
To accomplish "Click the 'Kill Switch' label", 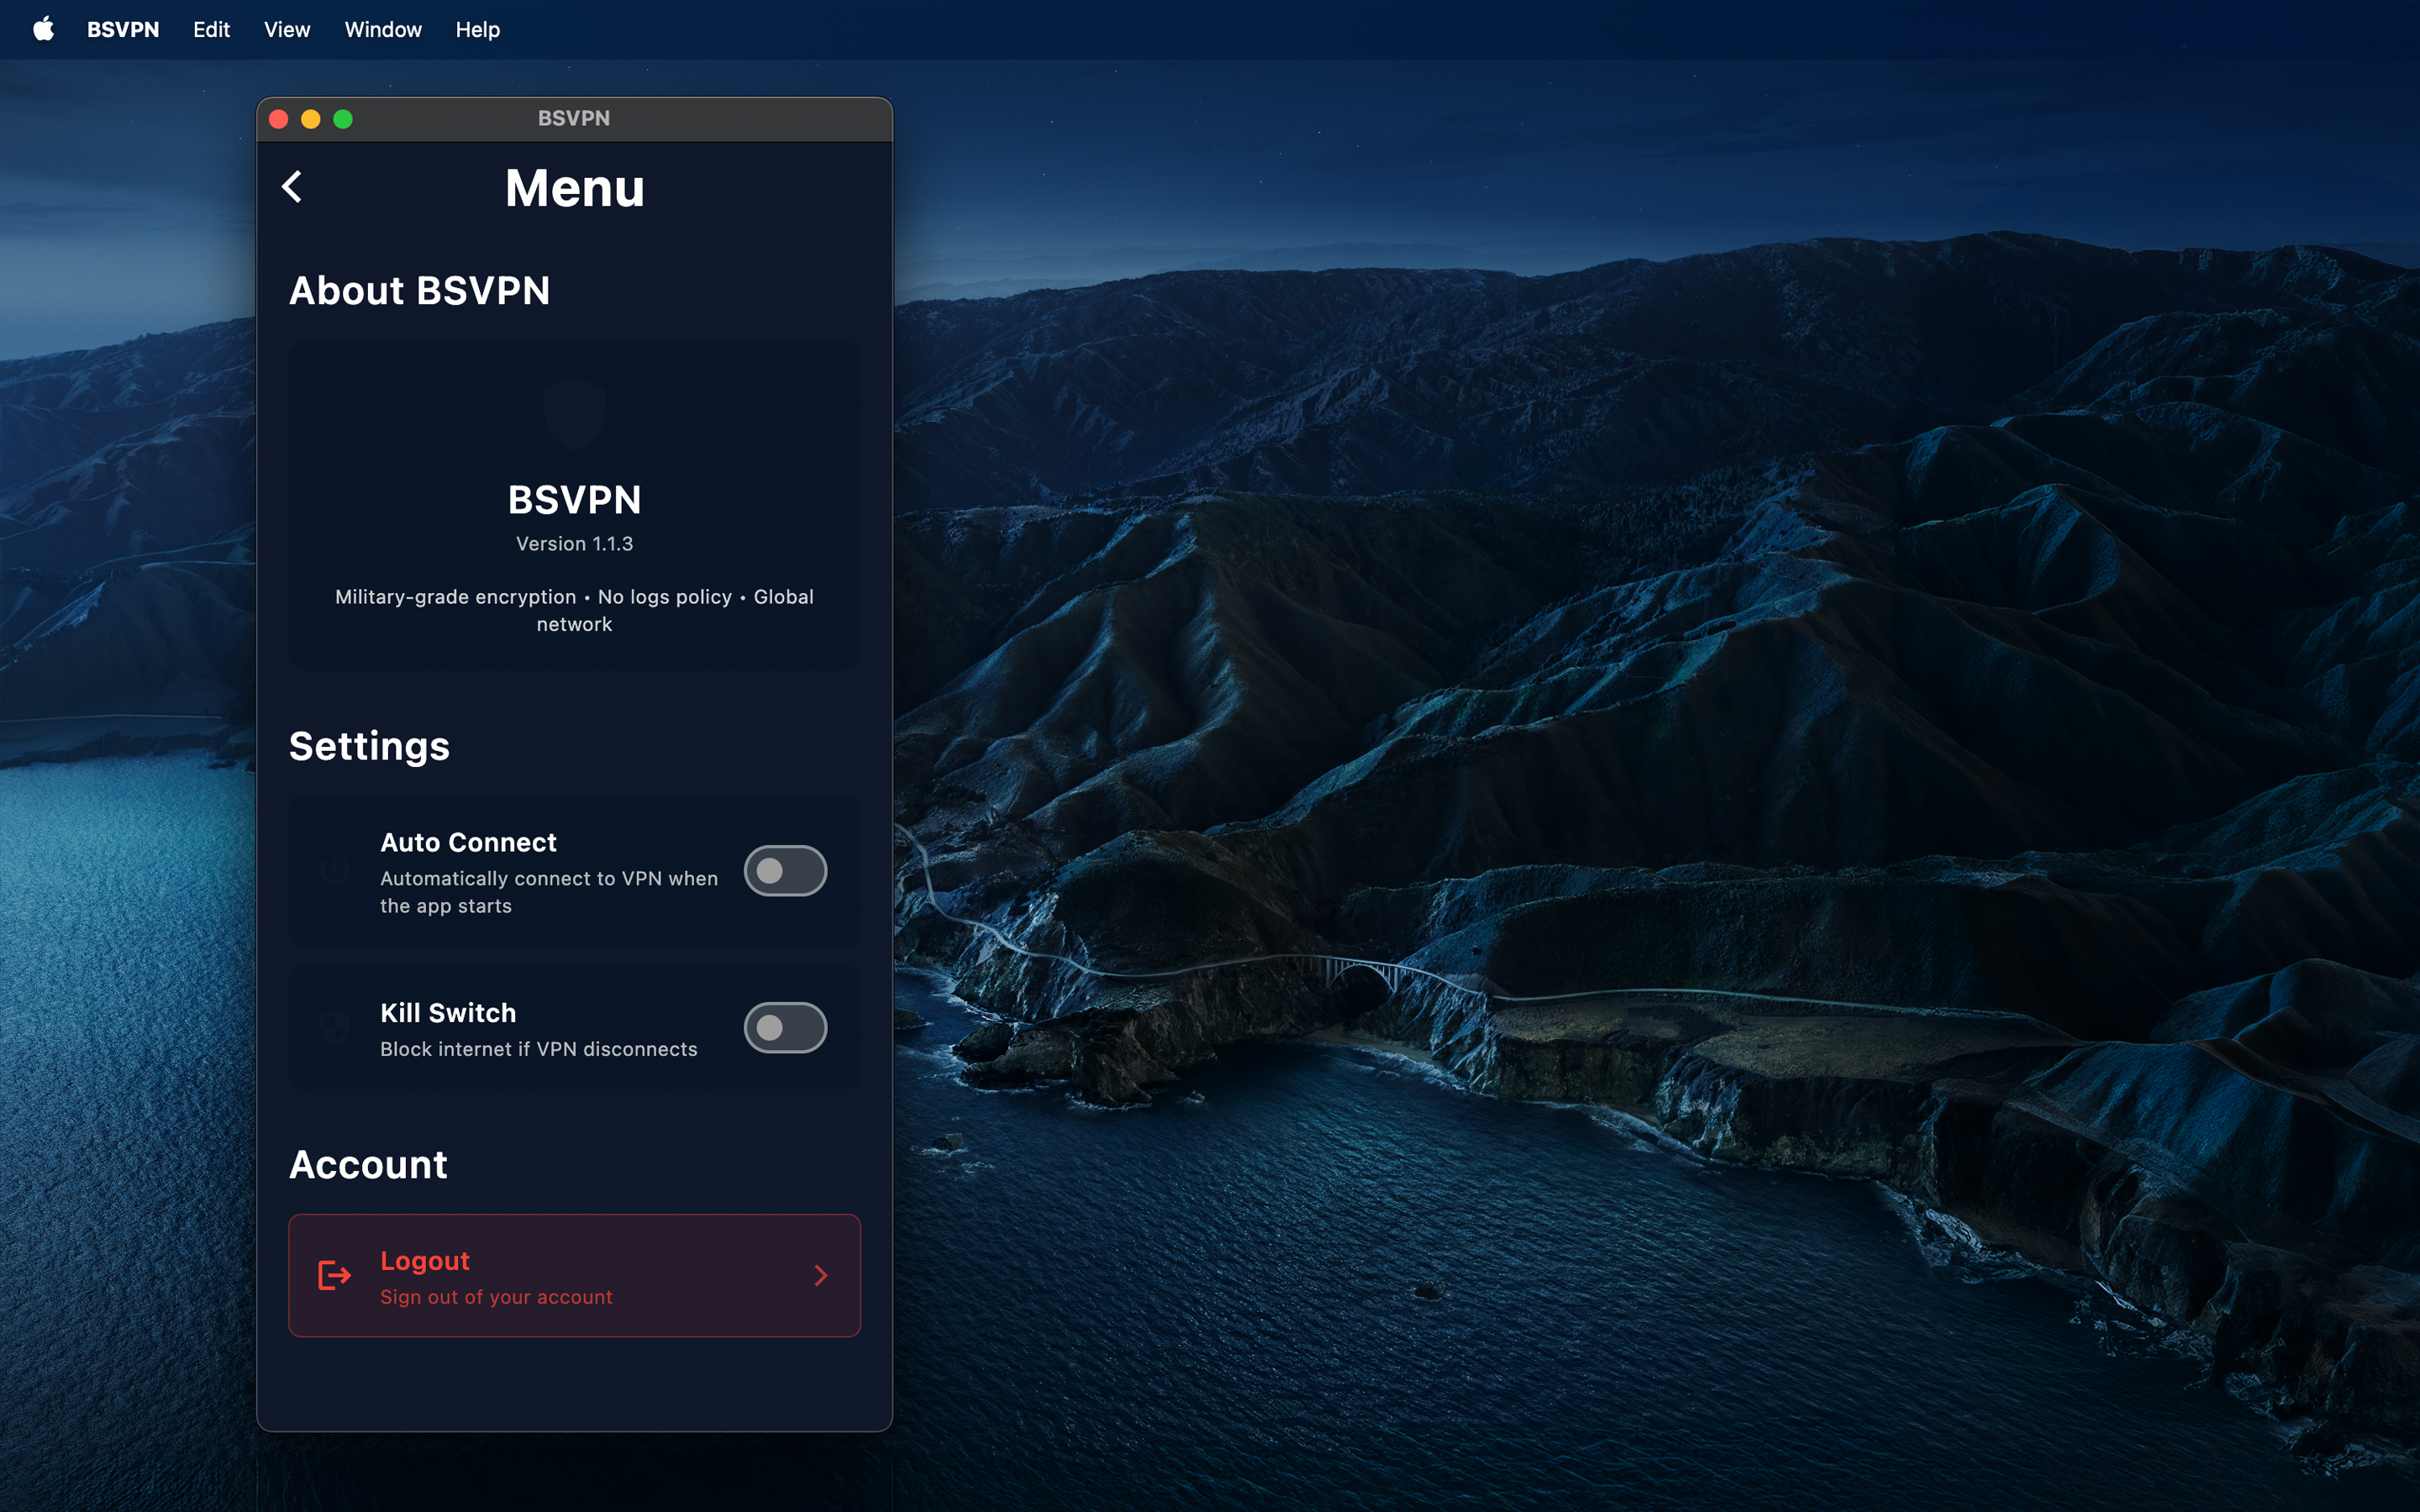I will pyautogui.click(x=448, y=1012).
